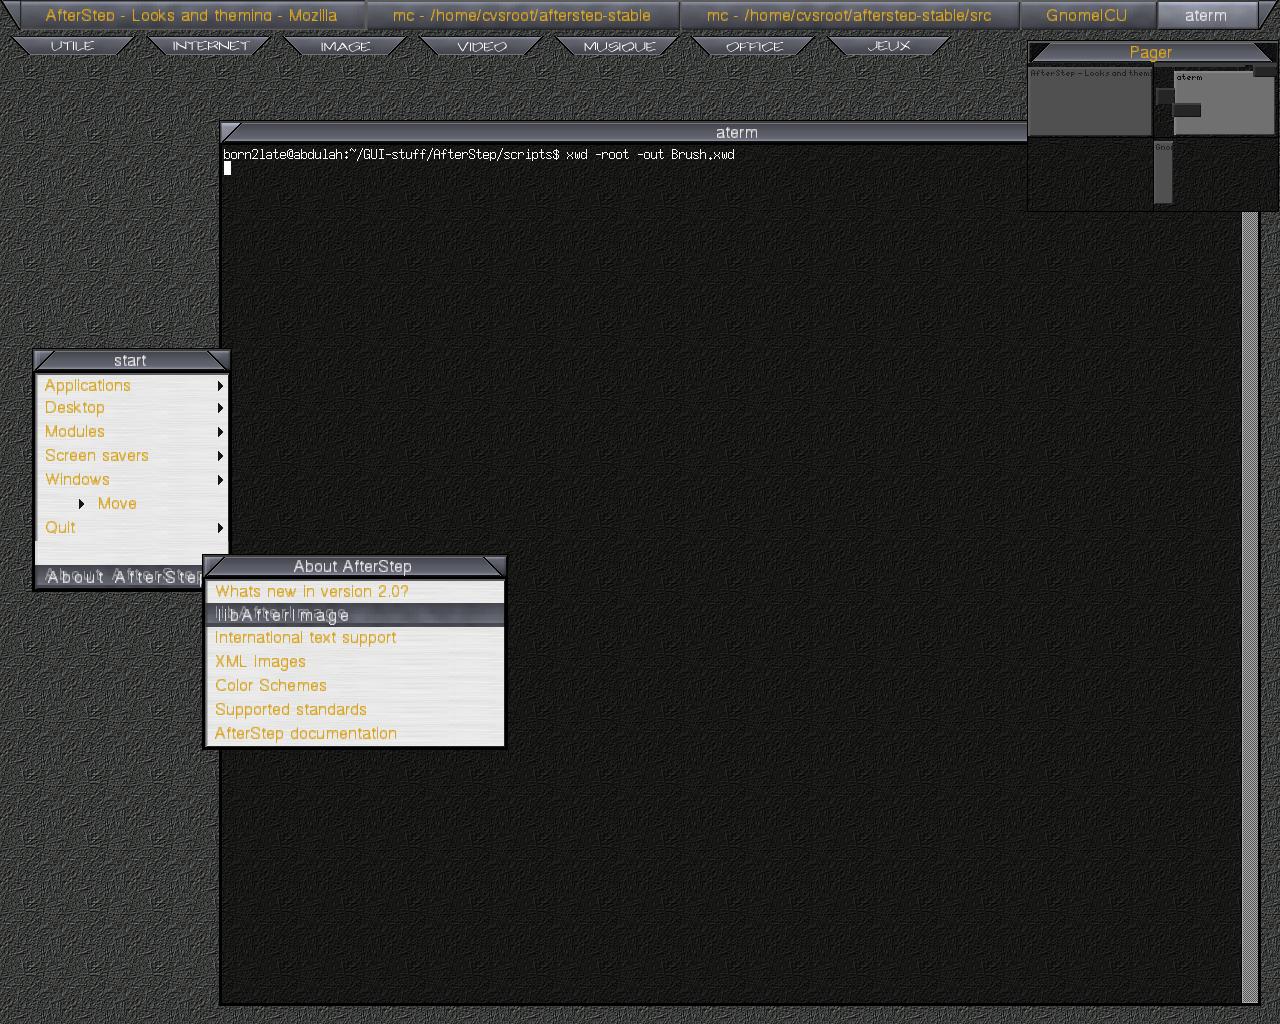Open Applications submenu in start menu

[132, 385]
